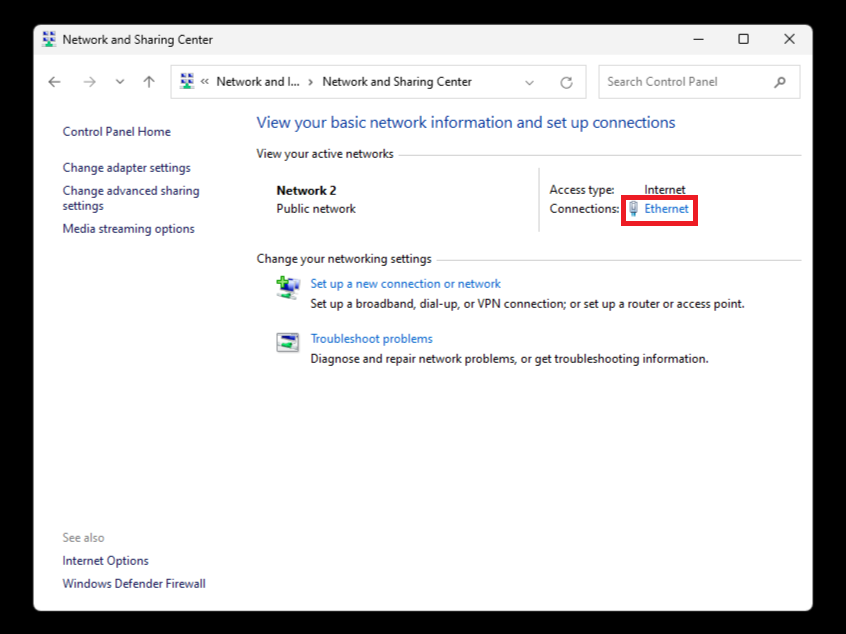The height and width of the screenshot is (634, 846).
Task: Click the set up new connection icon
Action: pyautogui.click(x=288, y=288)
